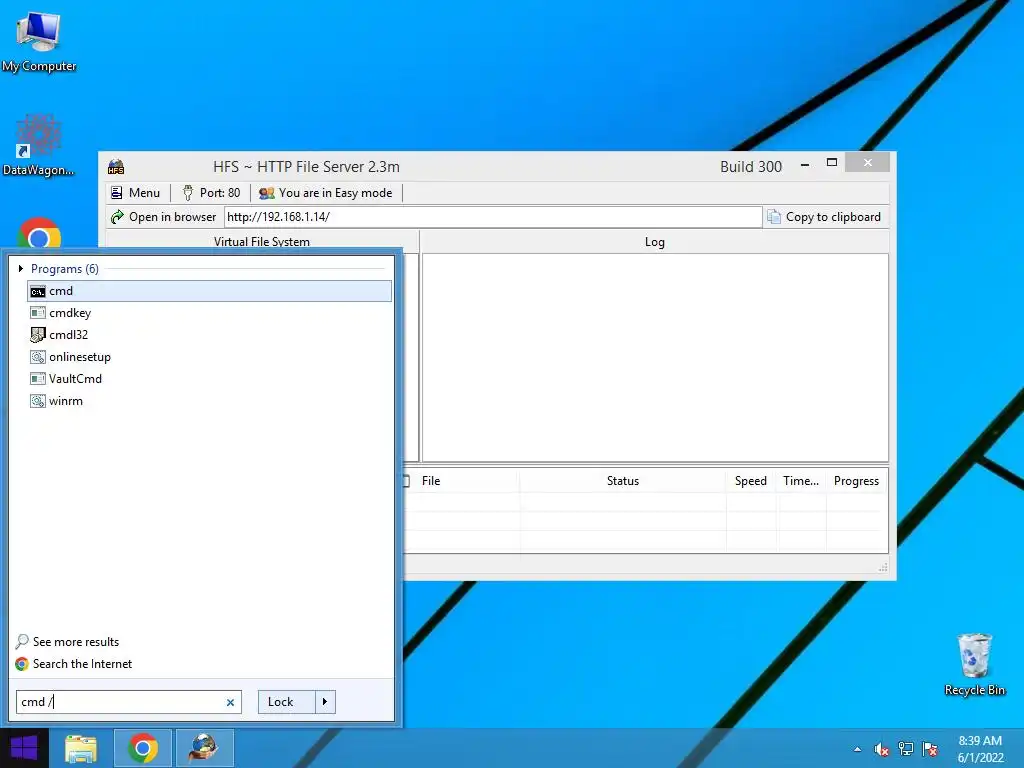Click the HFS URL address field
Viewport: 1024px width, 768px height.
coord(493,217)
